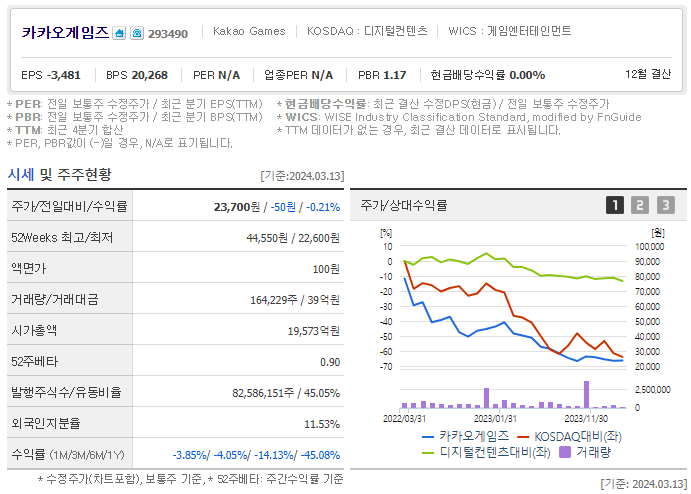Switch chart to tab 3

click(x=666, y=205)
